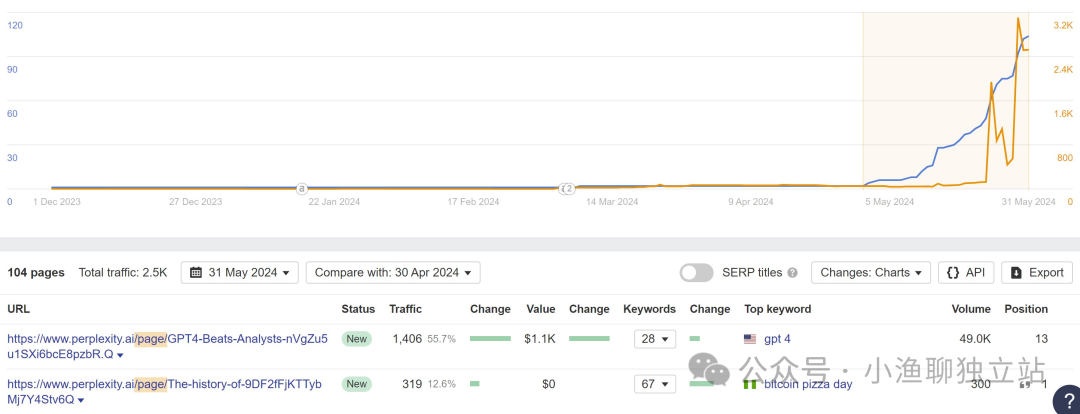Open the round help button at bottom right
This screenshot has height=414, width=1080.
(x=1066, y=400)
